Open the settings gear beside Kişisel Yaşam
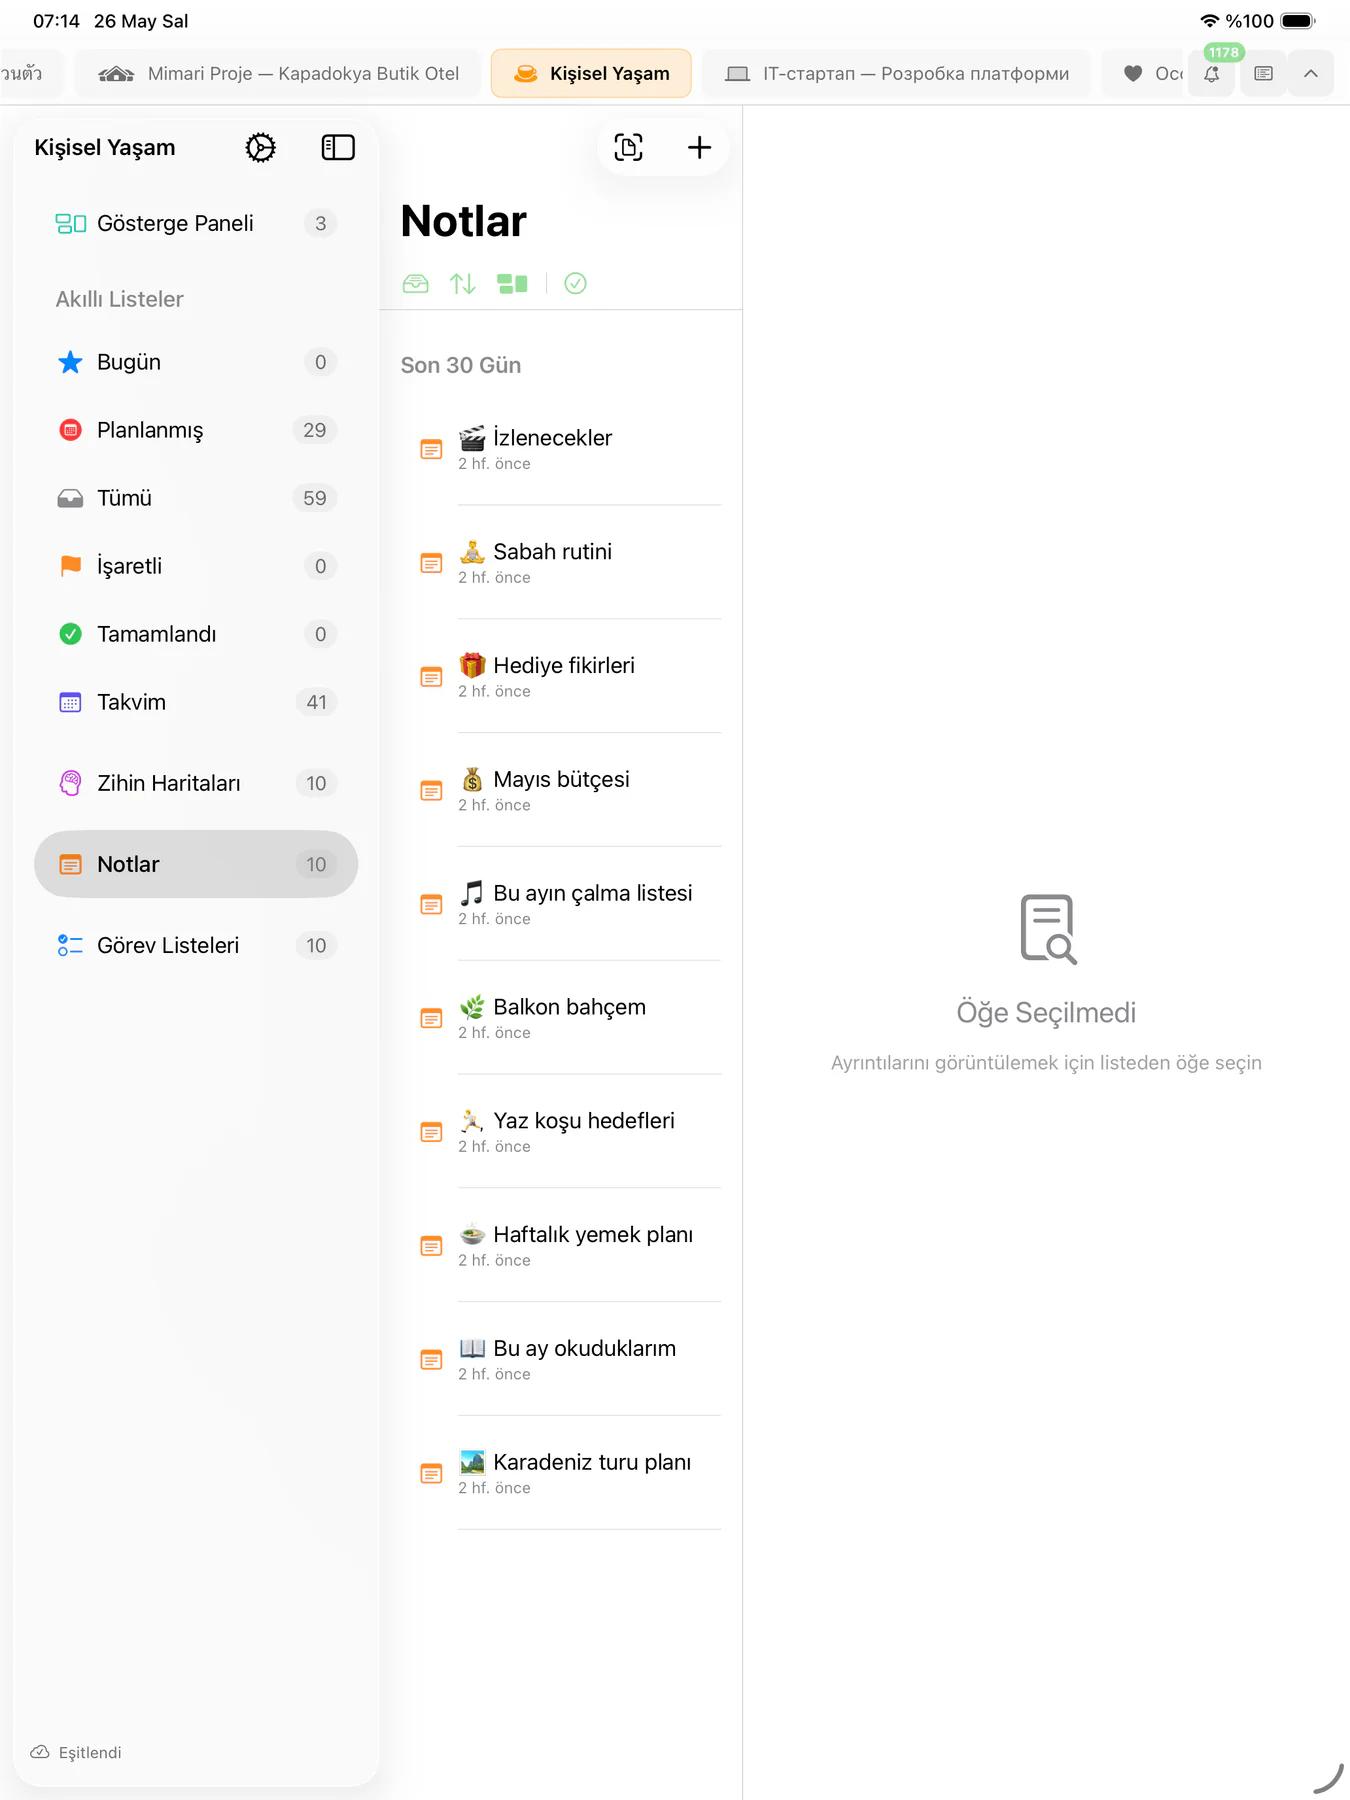Viewport: 1350px width, 1800px height. point(260,148)
